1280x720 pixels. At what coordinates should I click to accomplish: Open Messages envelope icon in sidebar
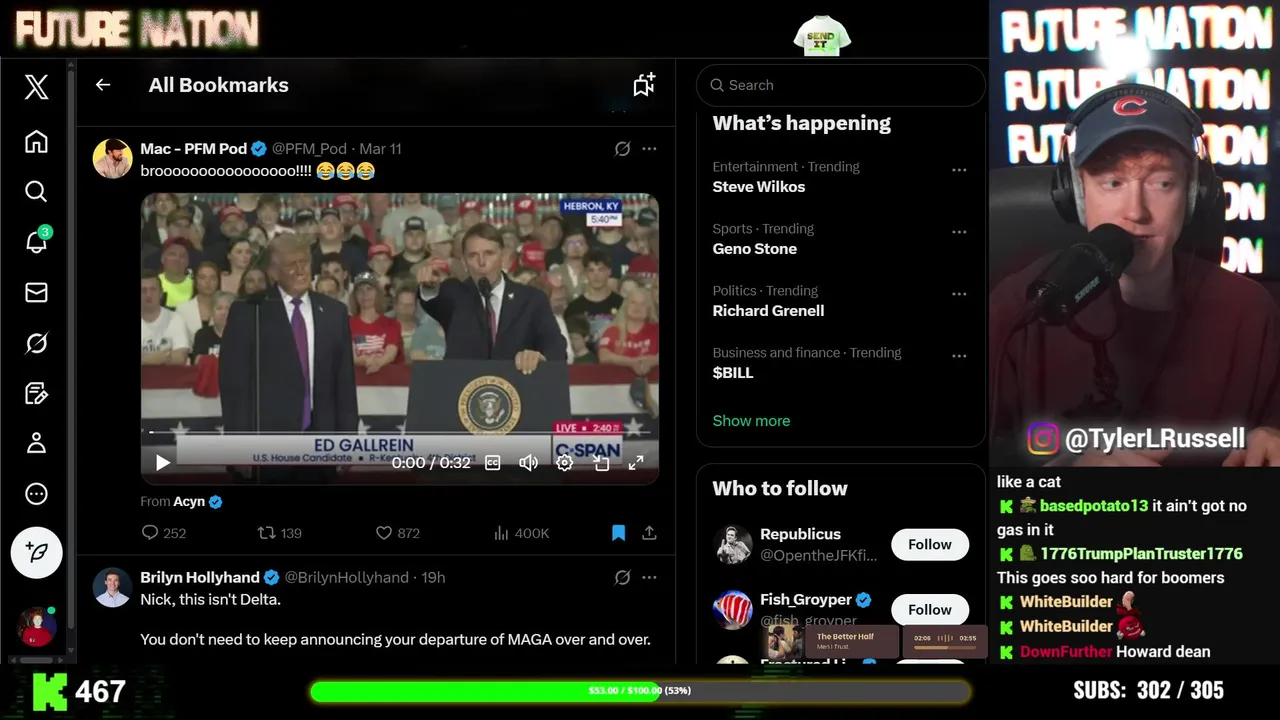pyautogui.click(x=36, y=292)
